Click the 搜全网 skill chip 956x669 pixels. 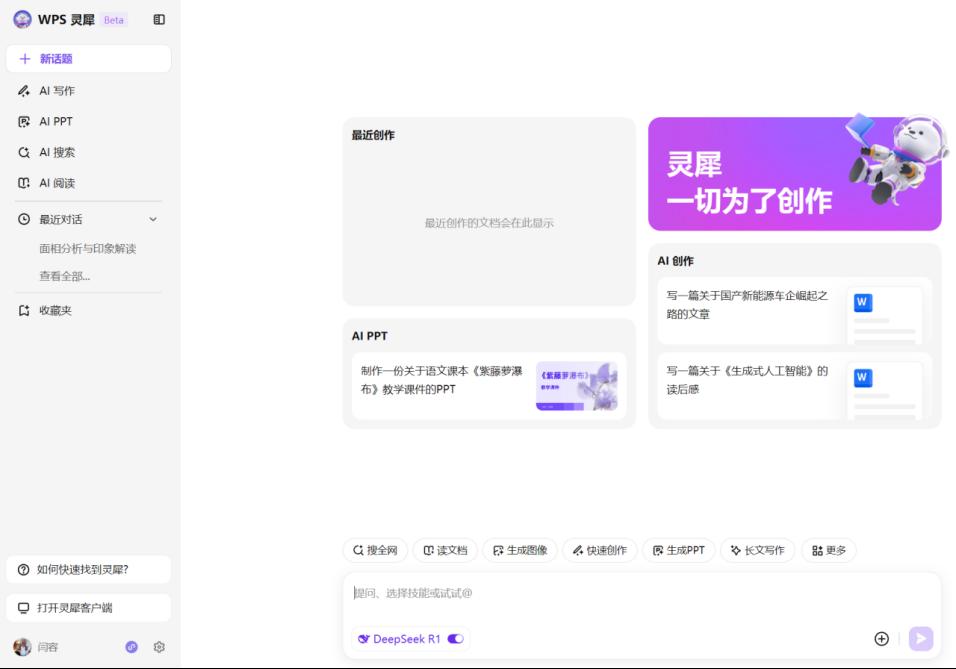pos(375,550)
